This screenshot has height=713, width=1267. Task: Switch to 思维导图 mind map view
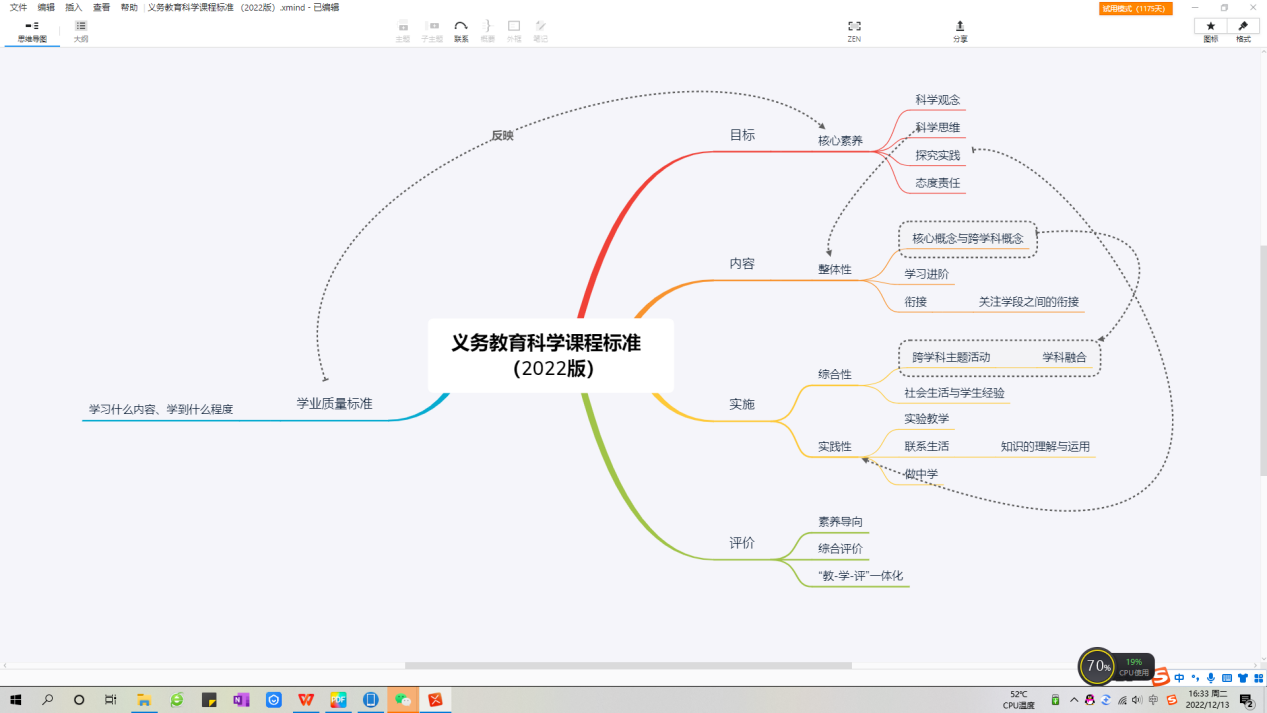32,31
